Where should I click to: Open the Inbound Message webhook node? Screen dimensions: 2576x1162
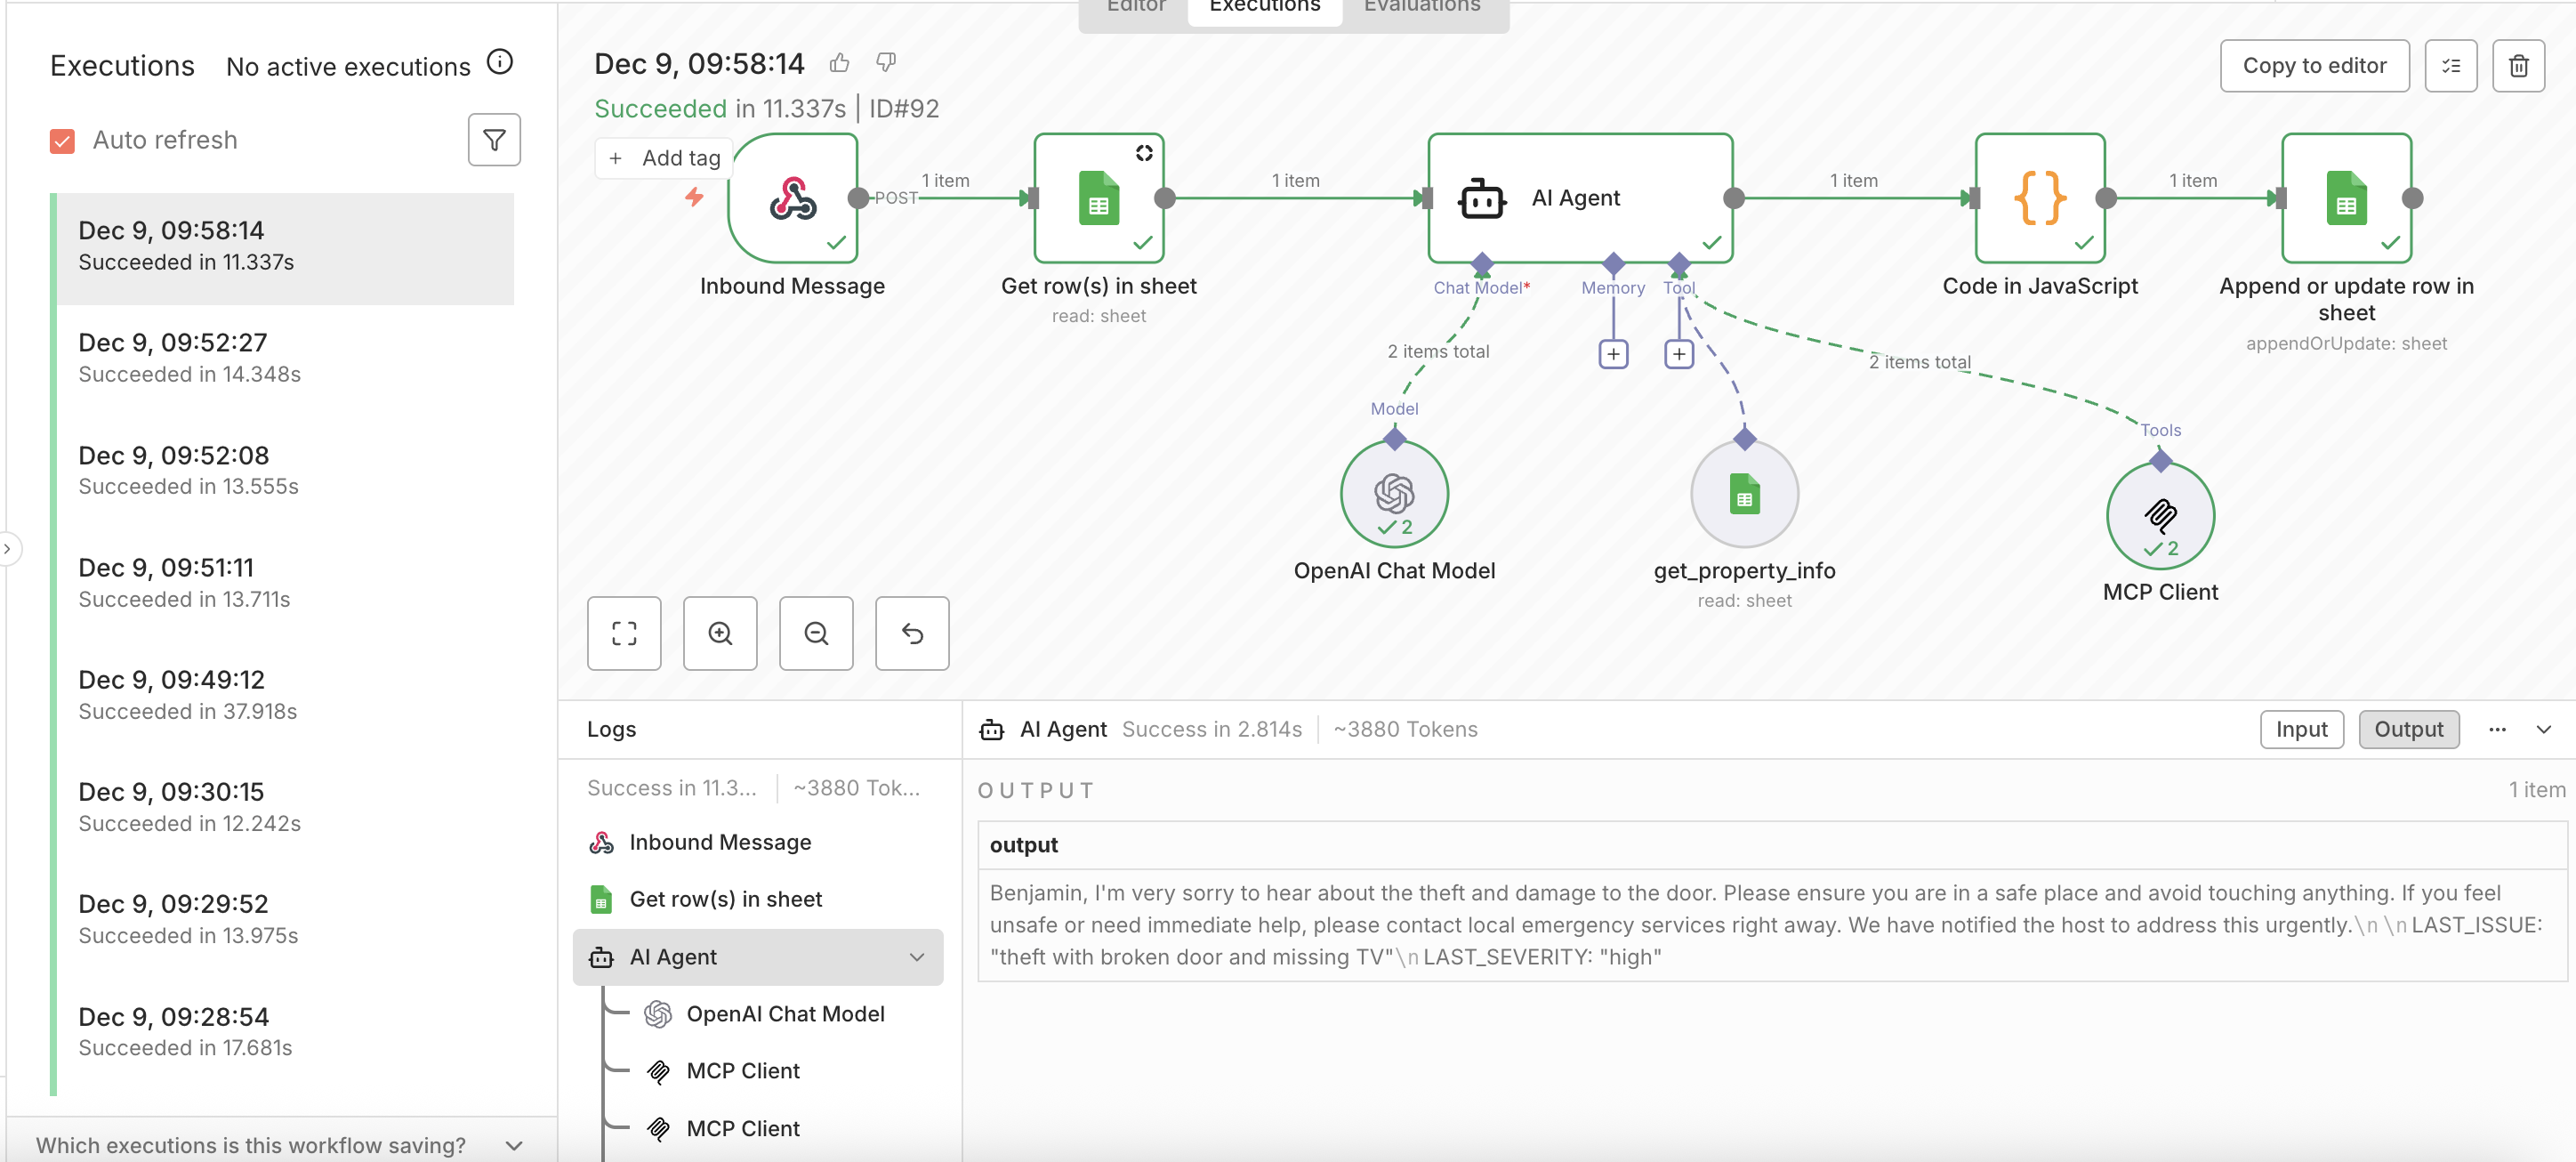coord(793,198)
